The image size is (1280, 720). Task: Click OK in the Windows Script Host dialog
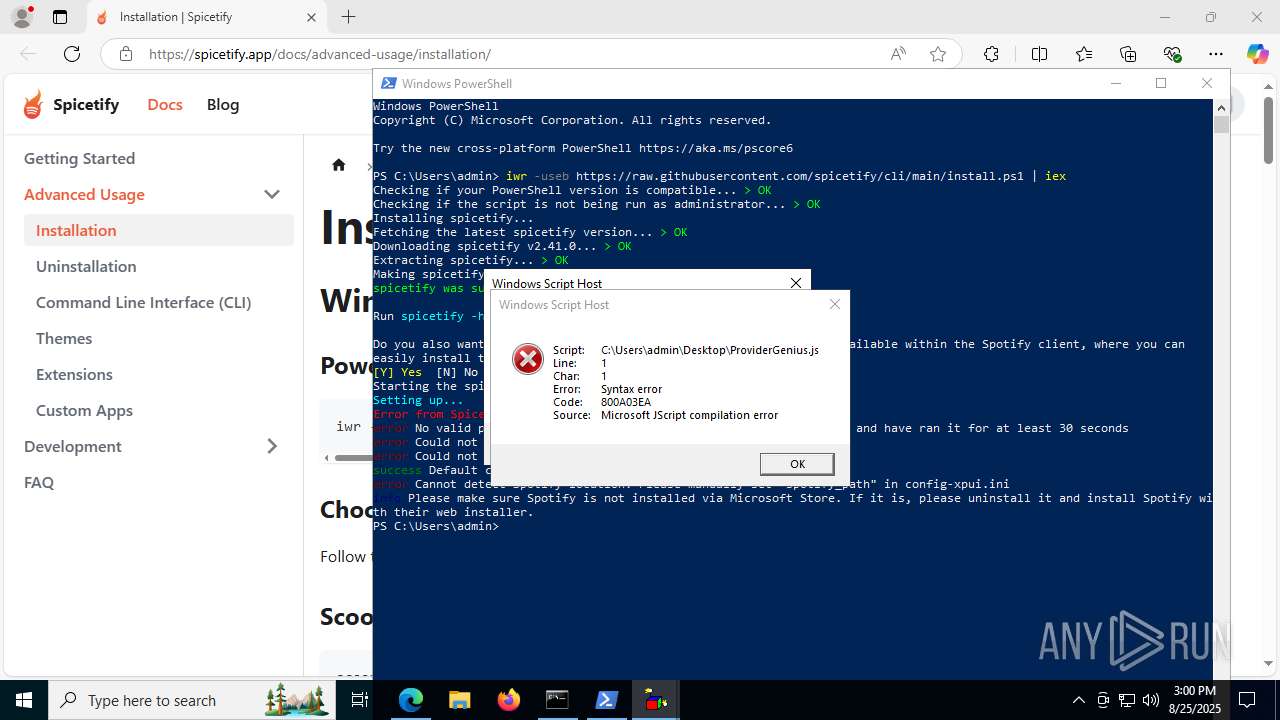tap(797, 464)
